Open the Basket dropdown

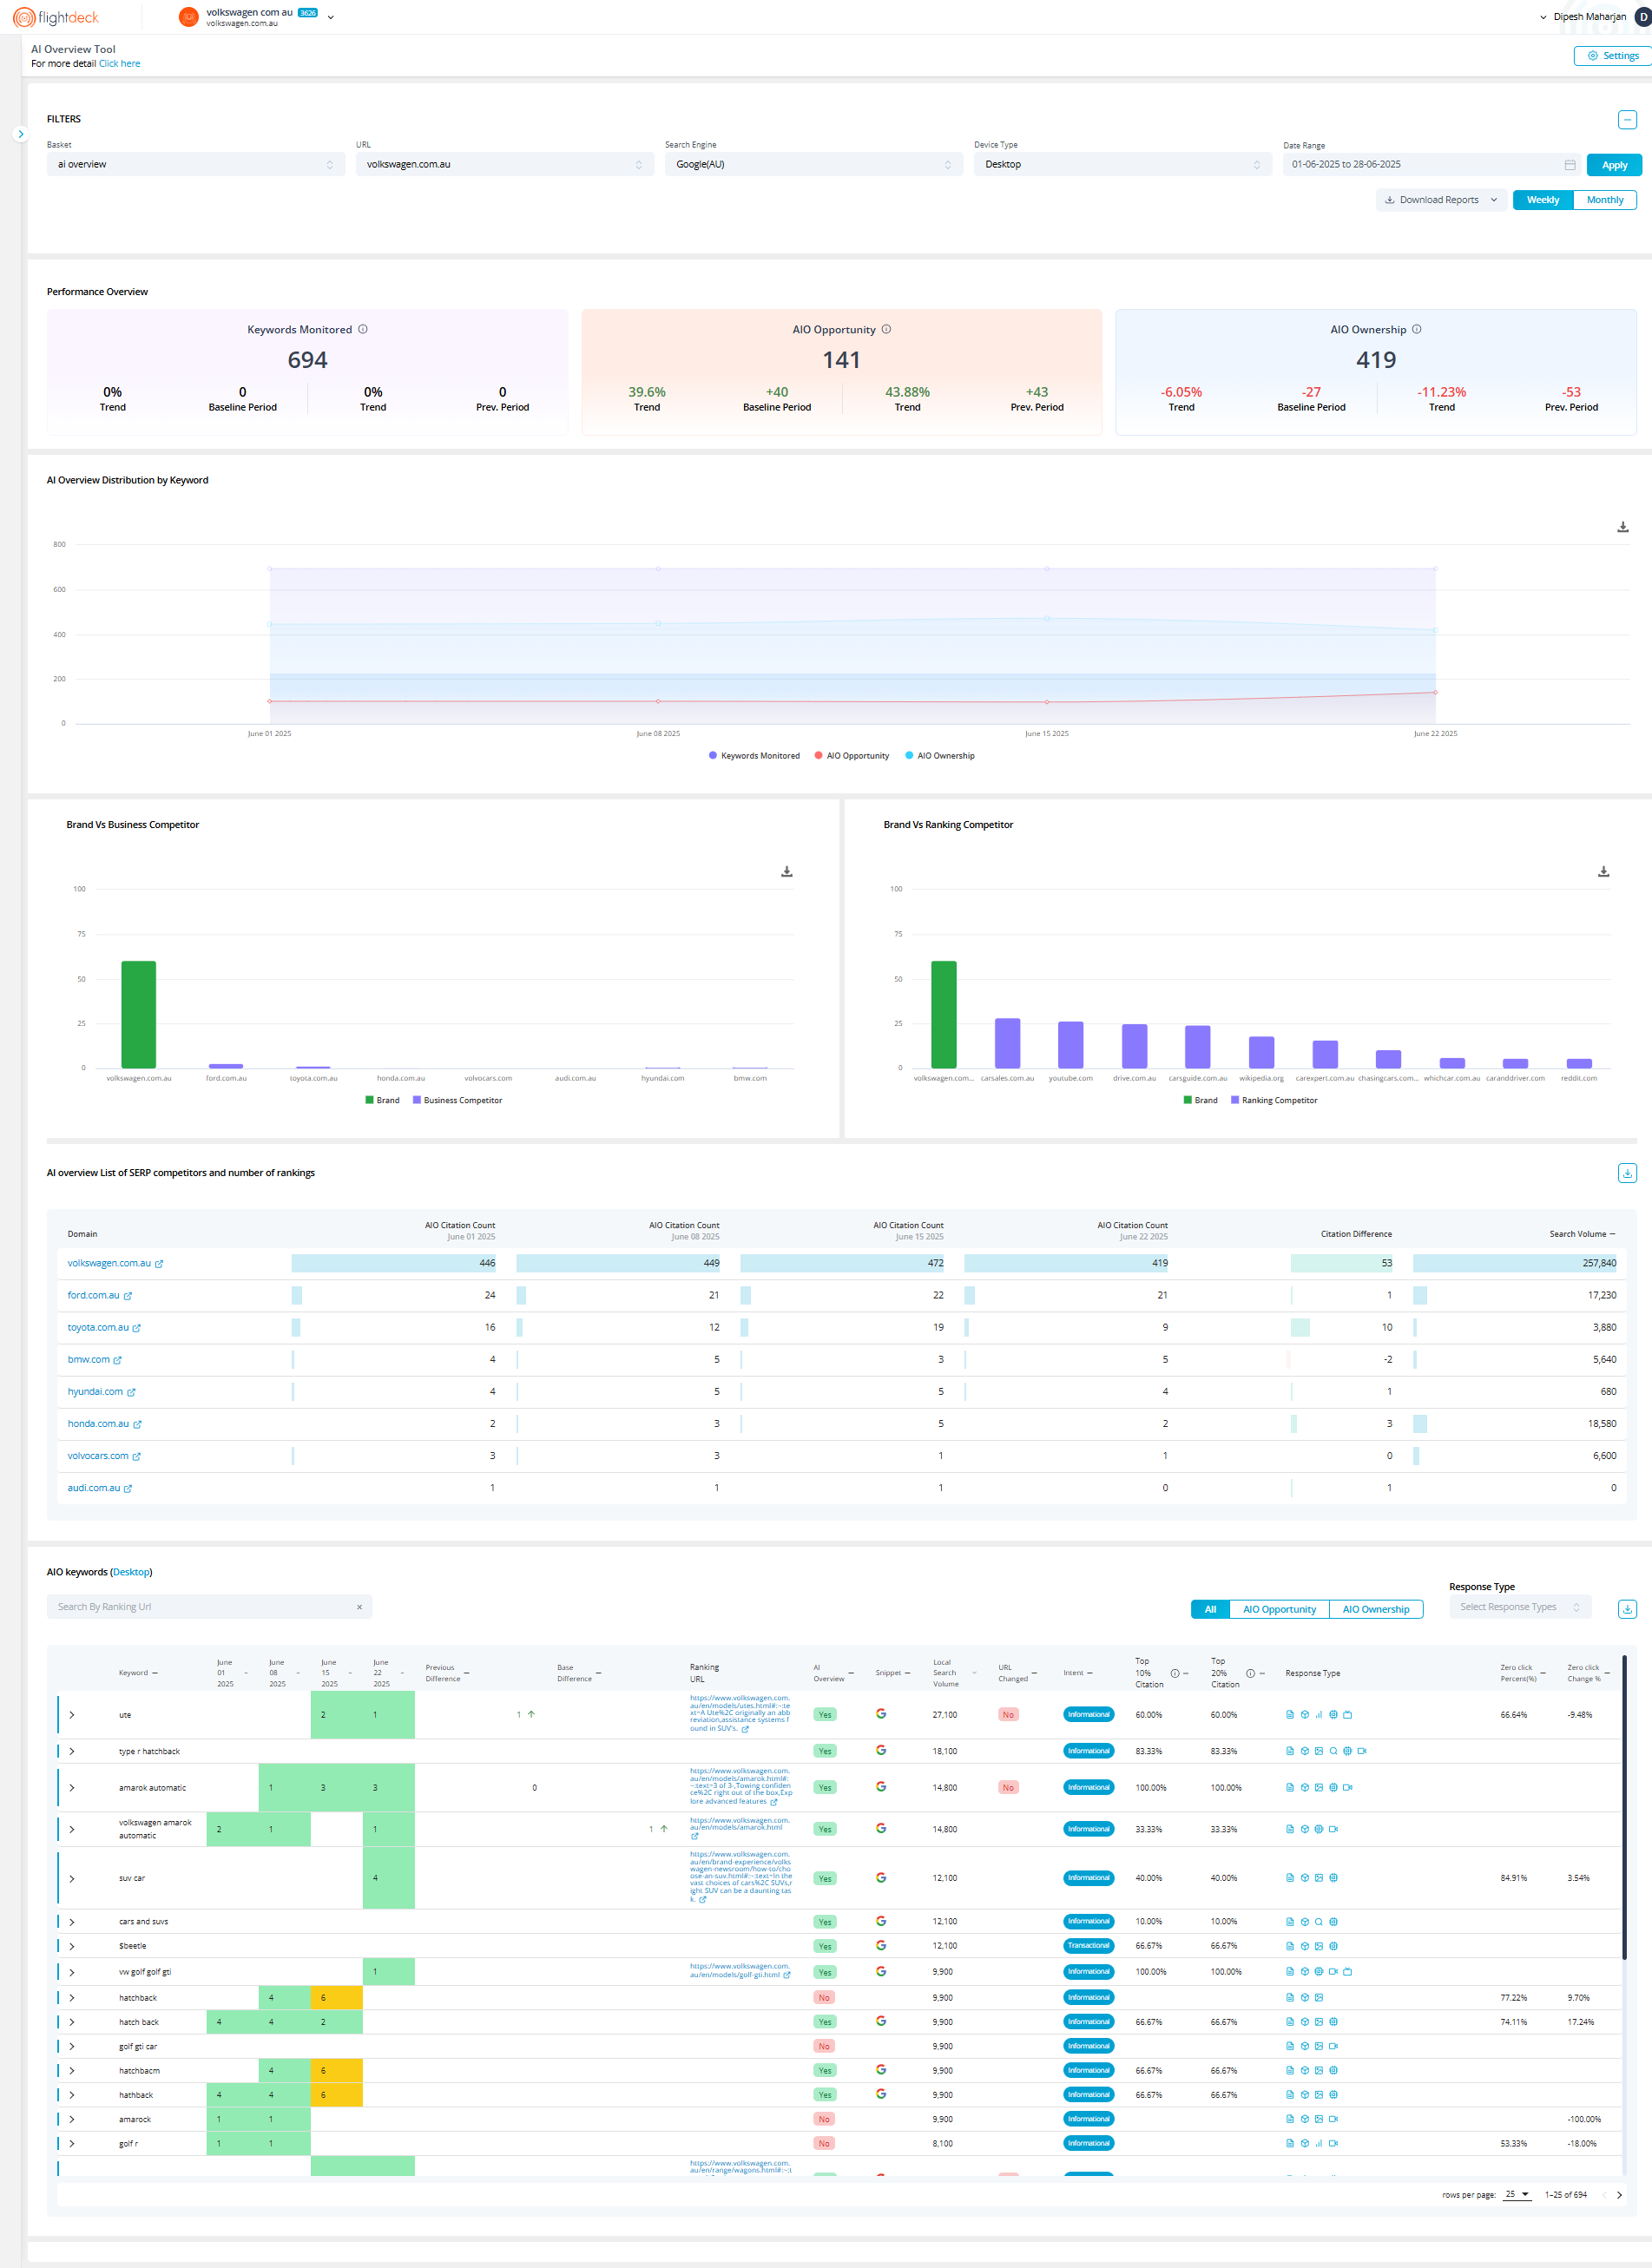(196, 164)
